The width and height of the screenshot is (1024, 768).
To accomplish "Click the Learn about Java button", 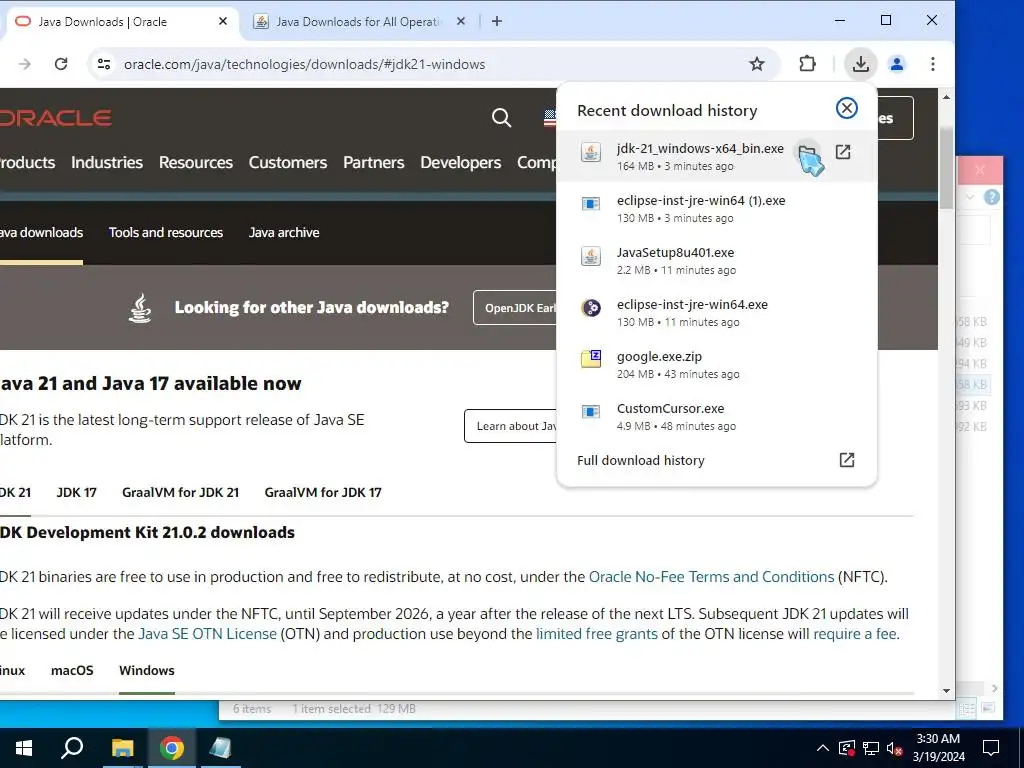I will 511,426.
